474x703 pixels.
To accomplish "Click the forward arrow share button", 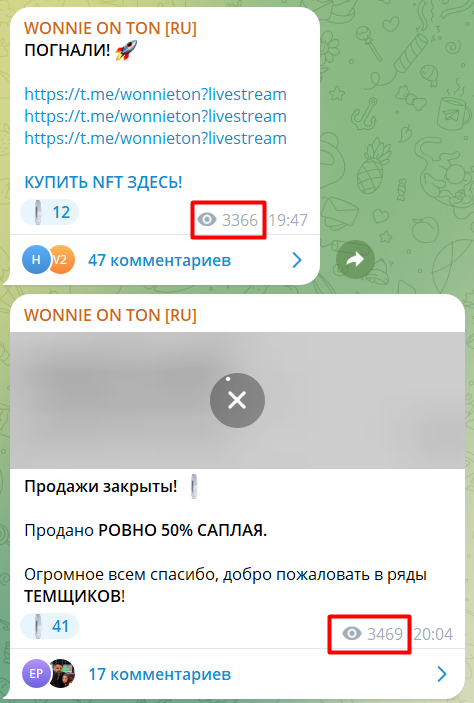I will (x=355, y=260).
